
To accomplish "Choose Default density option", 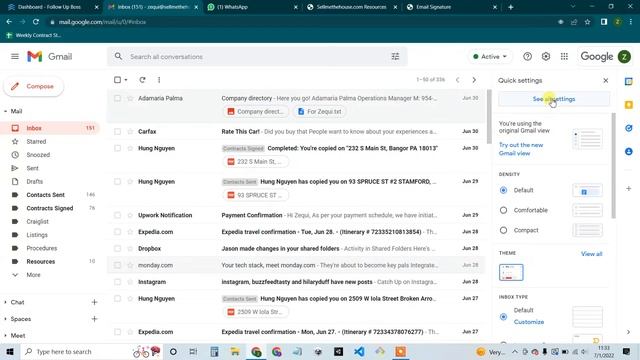I will point(503,190).
